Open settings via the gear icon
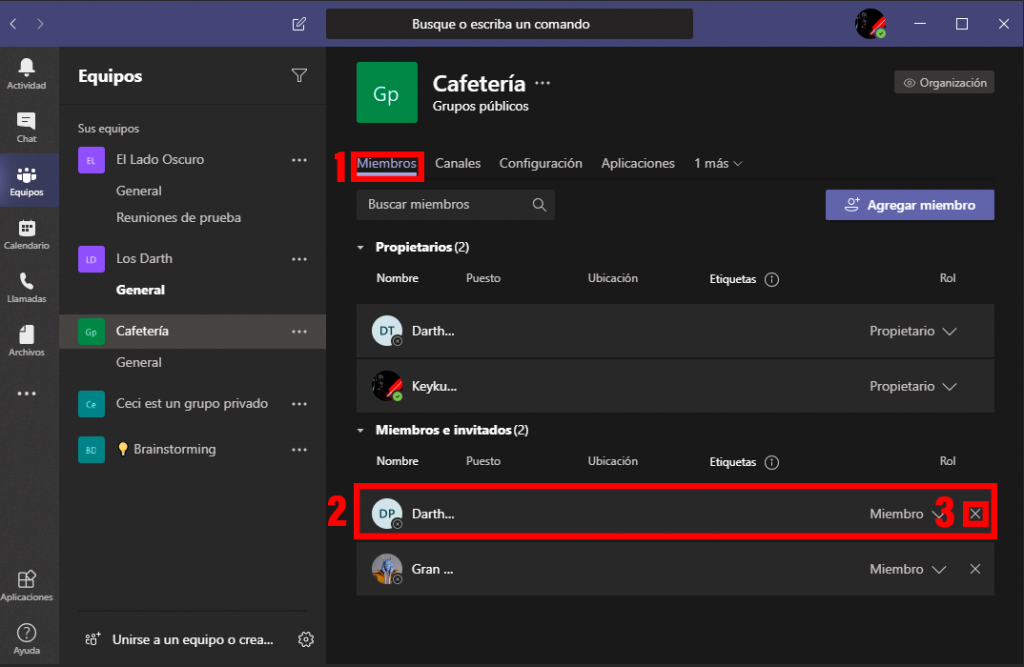The image size is (1024, 667). coord(306,638)
